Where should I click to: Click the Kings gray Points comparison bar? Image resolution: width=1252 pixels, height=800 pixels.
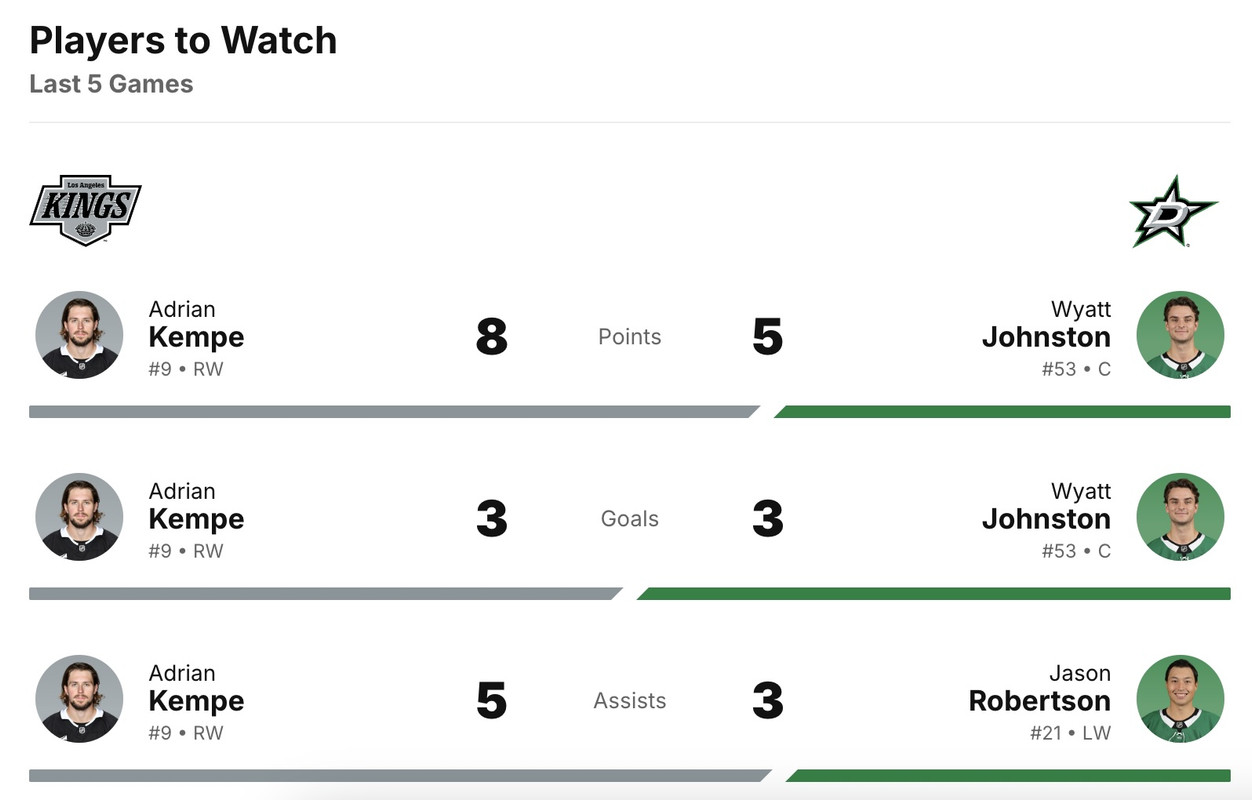tap(390, 411)
